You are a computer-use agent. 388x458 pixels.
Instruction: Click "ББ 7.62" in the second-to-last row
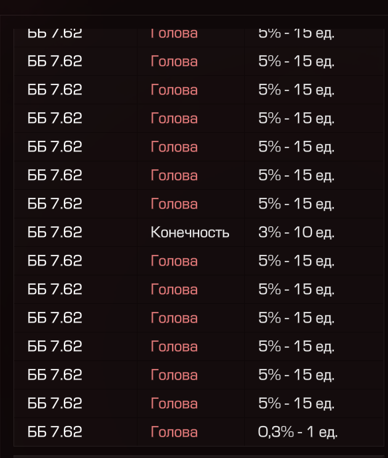pyautogui.click(x=55, y=403)
